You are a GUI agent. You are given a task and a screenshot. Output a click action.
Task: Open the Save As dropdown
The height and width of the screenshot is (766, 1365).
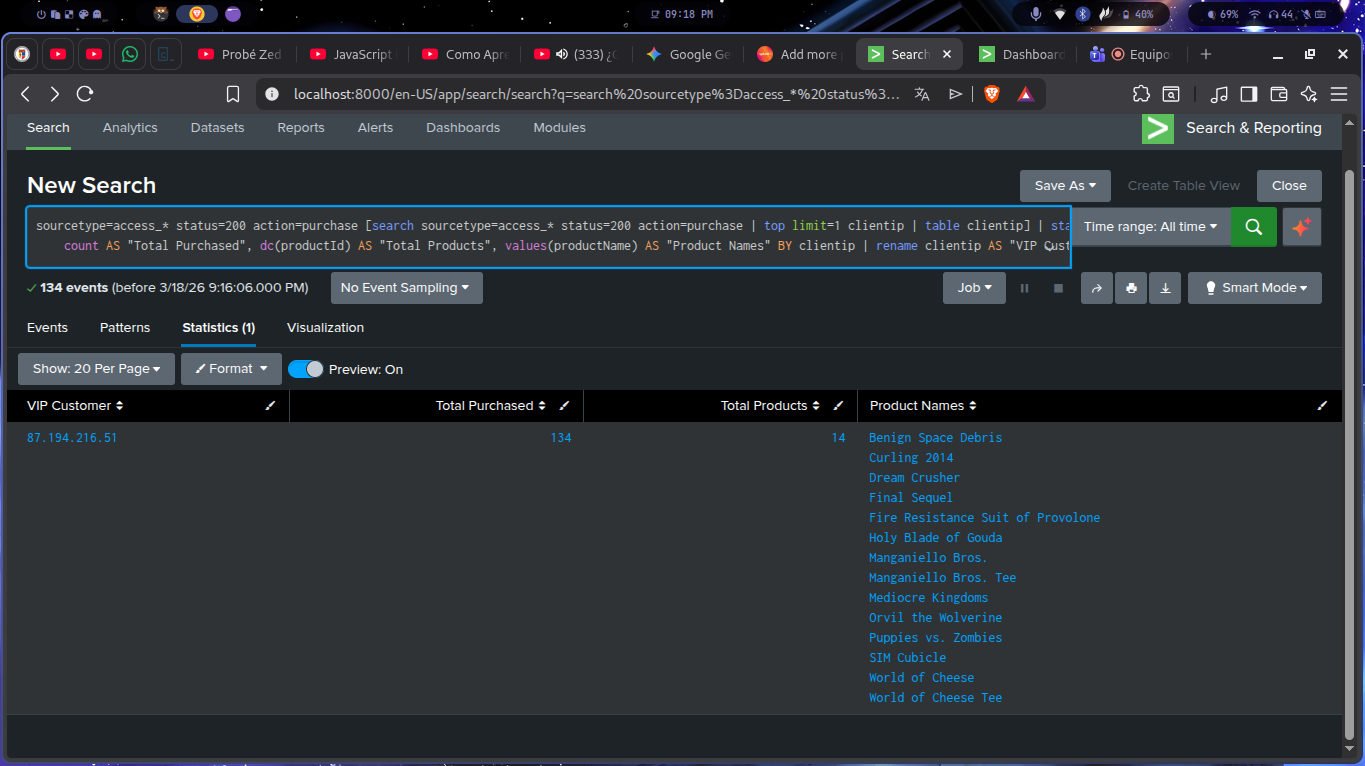click(x=1065, y=186)
